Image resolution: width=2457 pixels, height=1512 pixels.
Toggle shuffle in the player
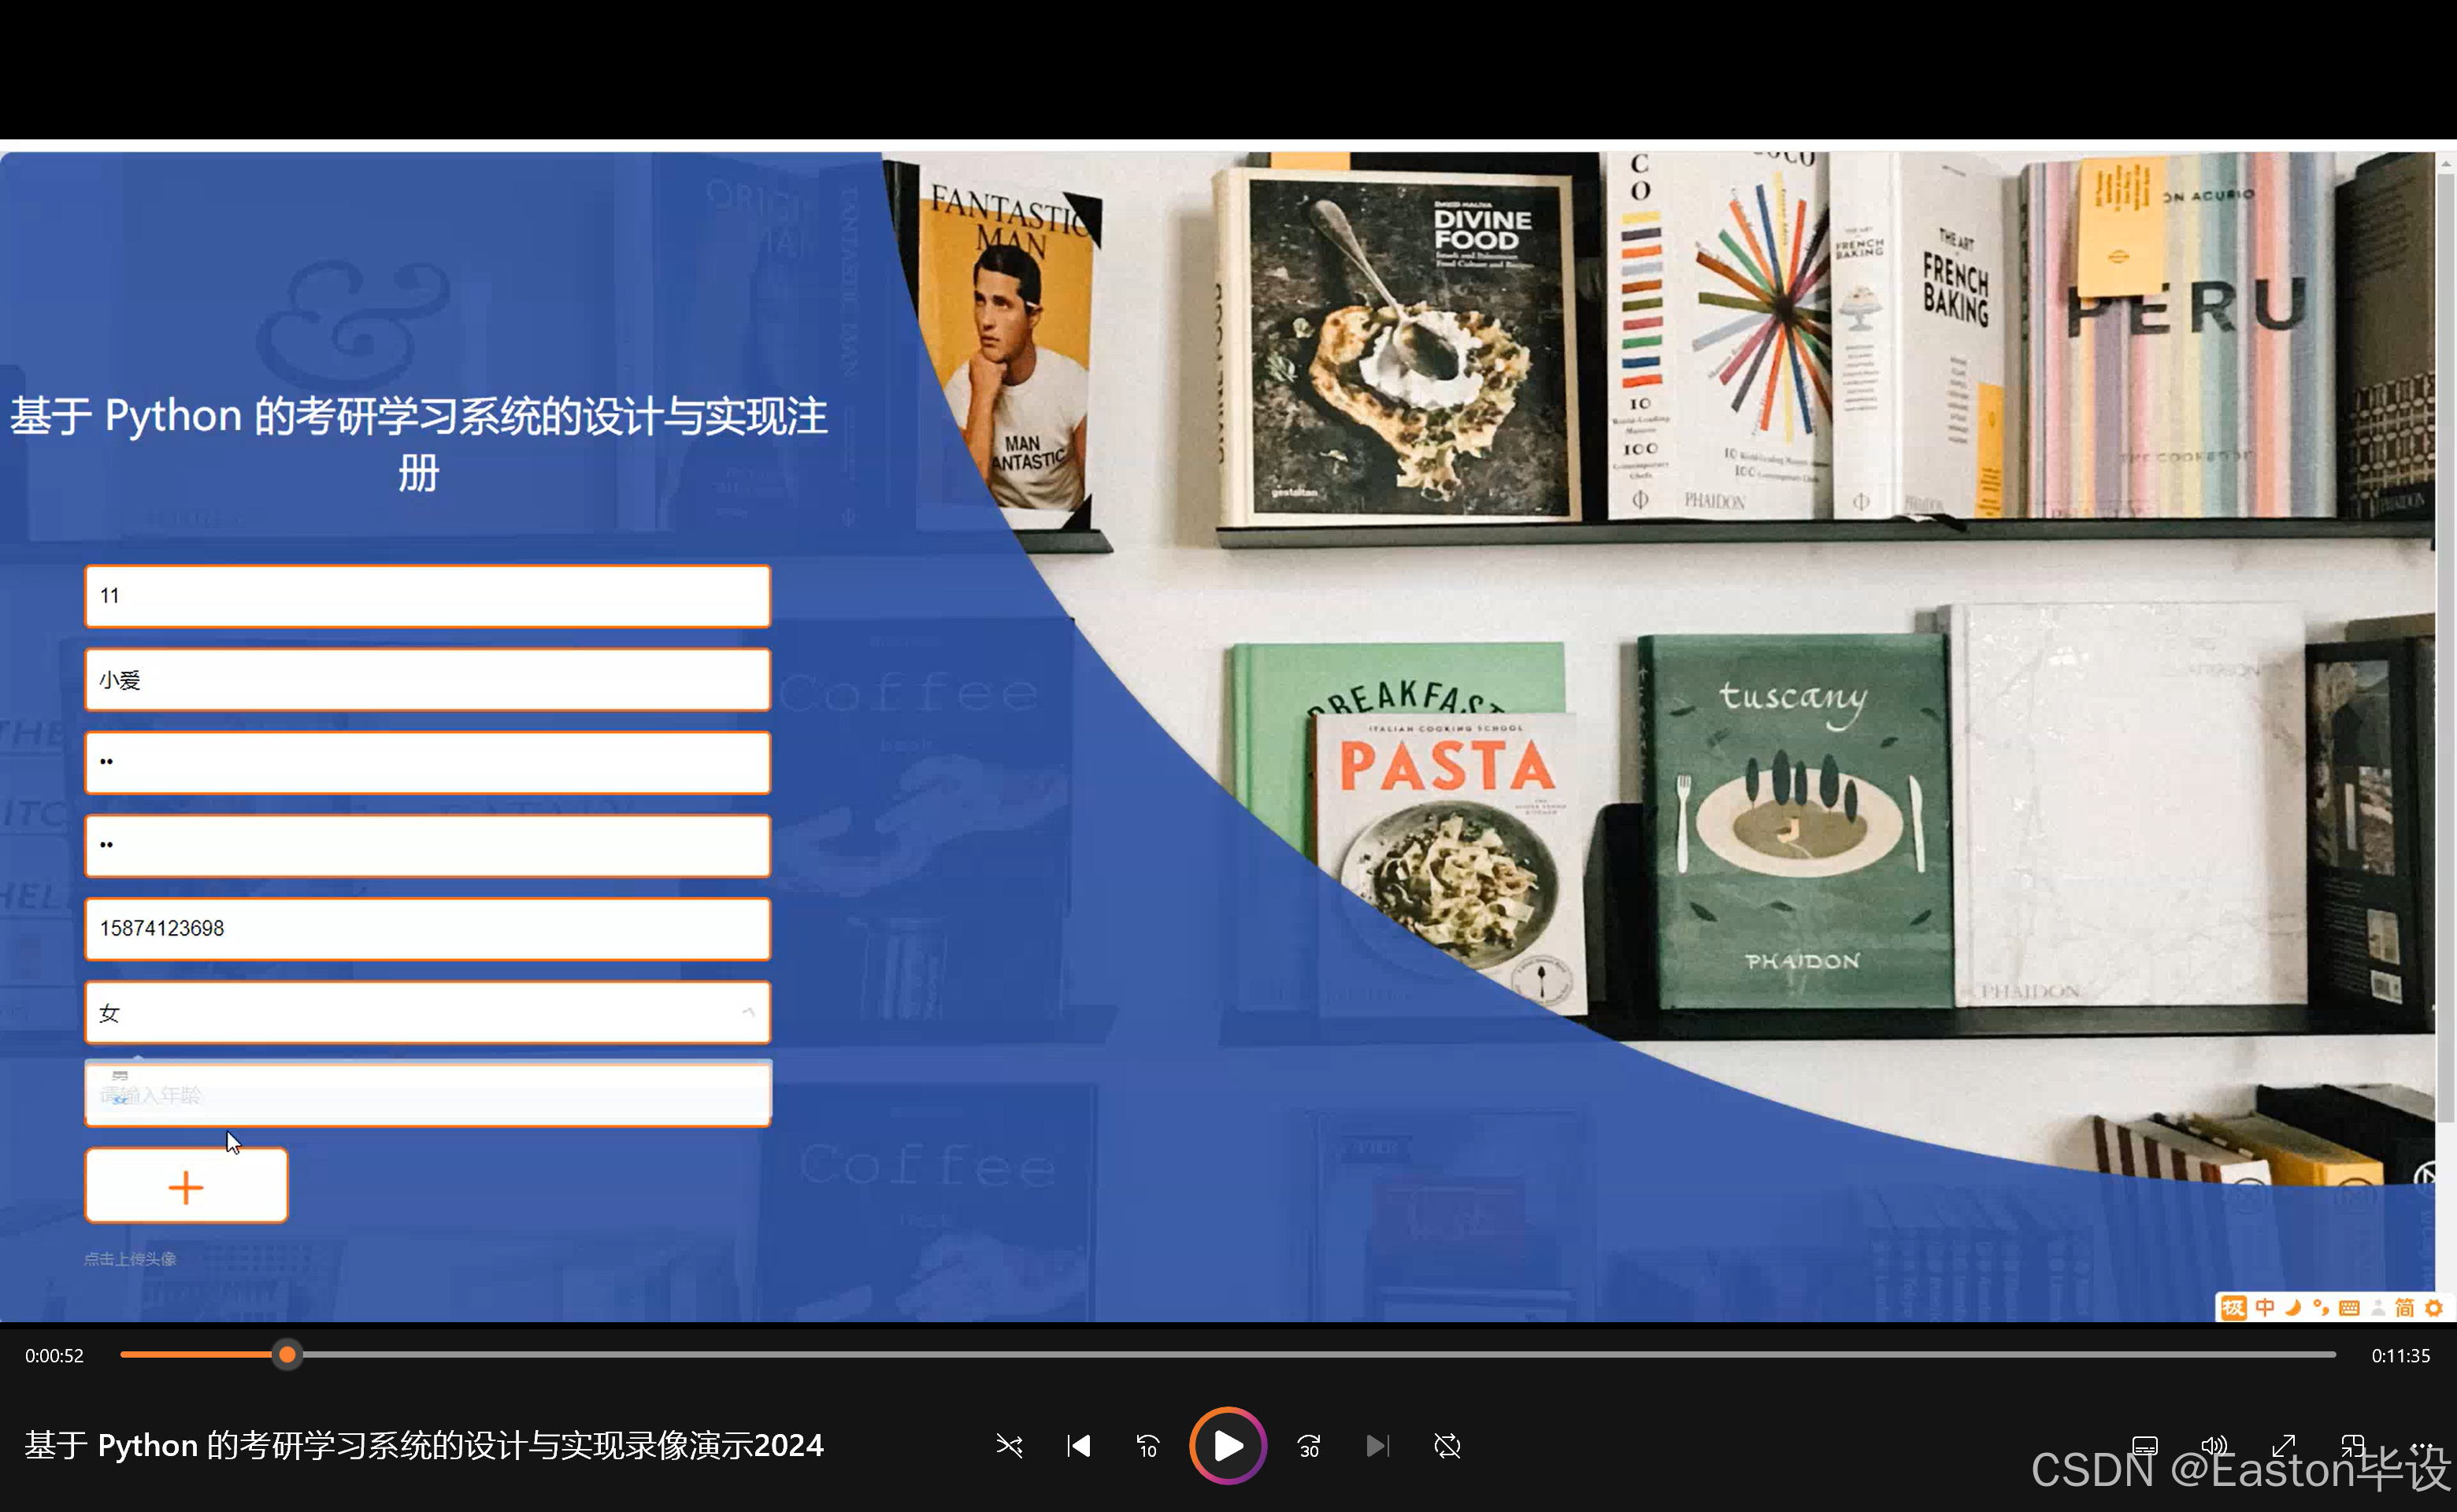(1009, 1446)
